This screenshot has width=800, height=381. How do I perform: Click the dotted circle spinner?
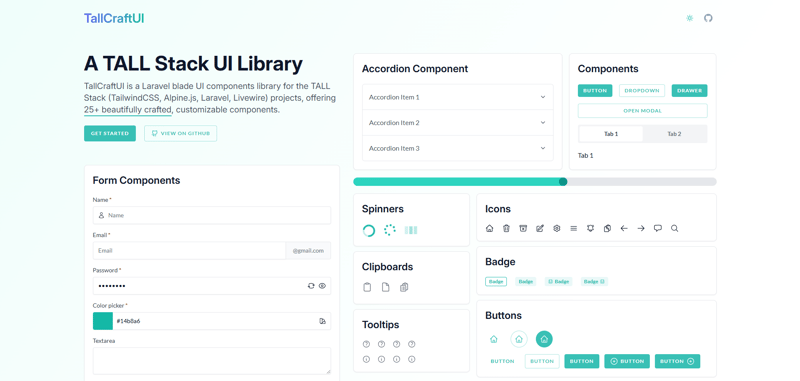click(390, 230)
